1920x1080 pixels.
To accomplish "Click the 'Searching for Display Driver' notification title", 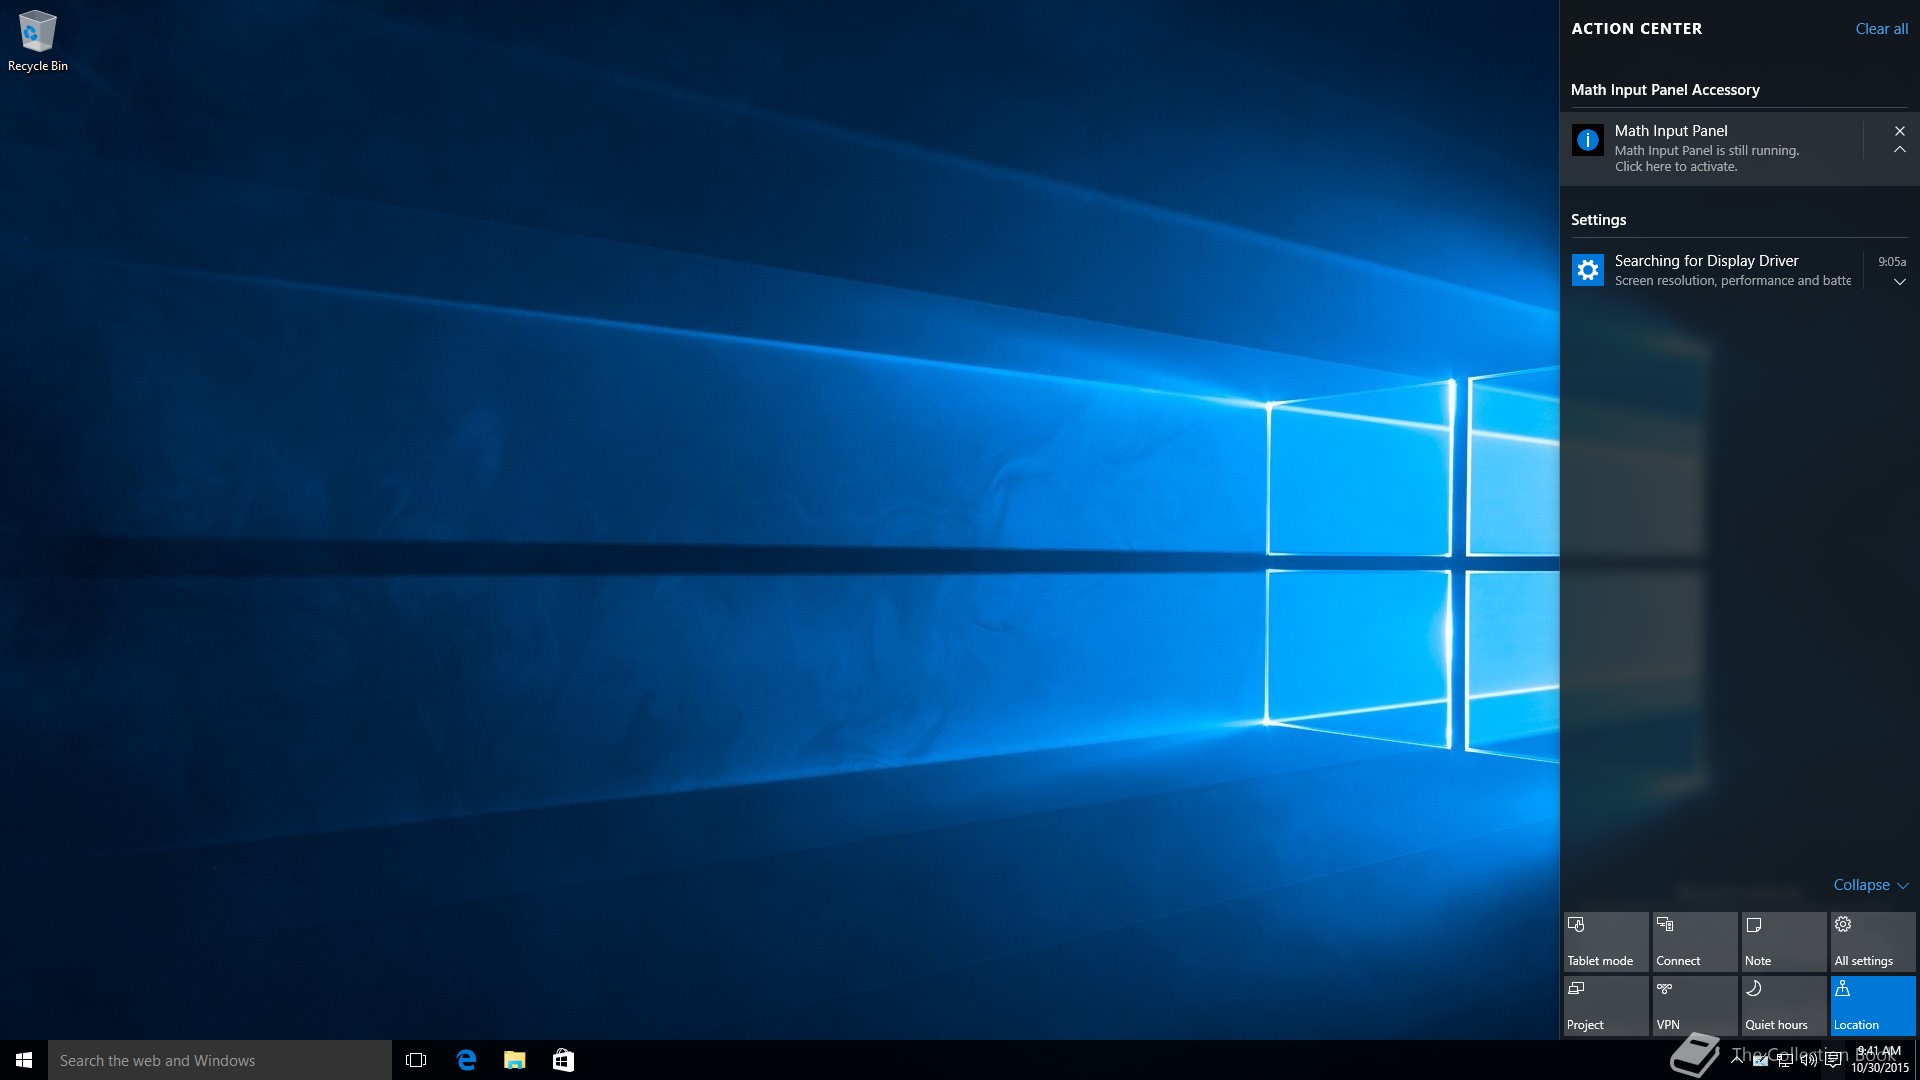I will point(1706,261).
